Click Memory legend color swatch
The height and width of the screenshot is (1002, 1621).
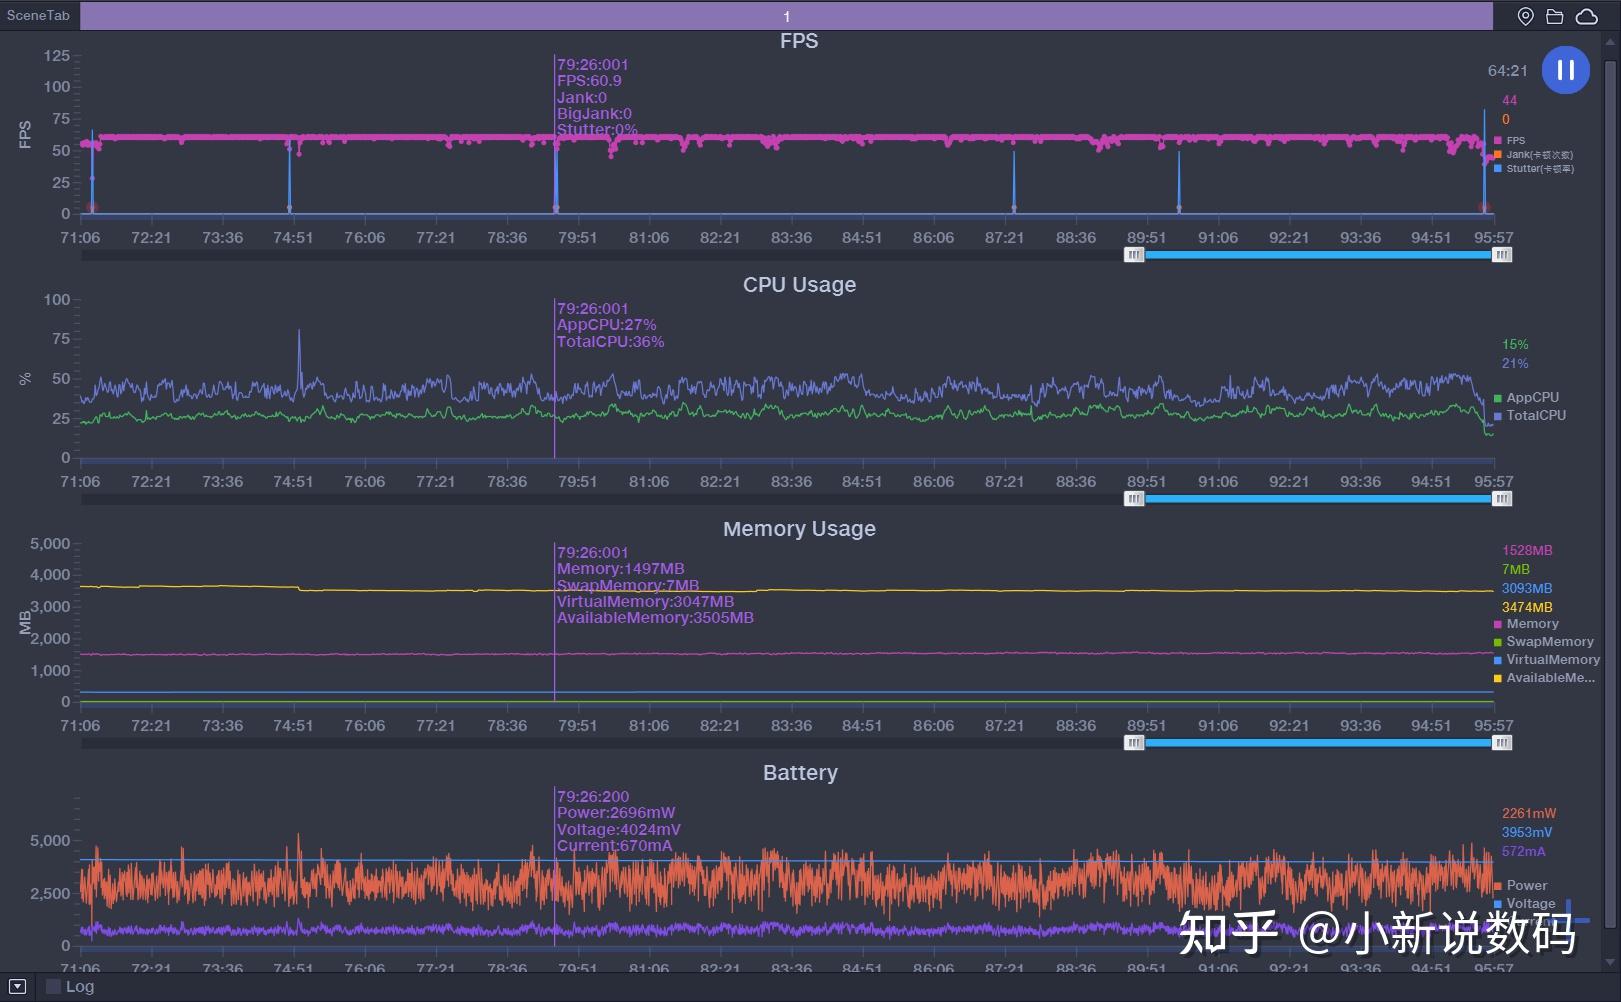click(1498, 625)
